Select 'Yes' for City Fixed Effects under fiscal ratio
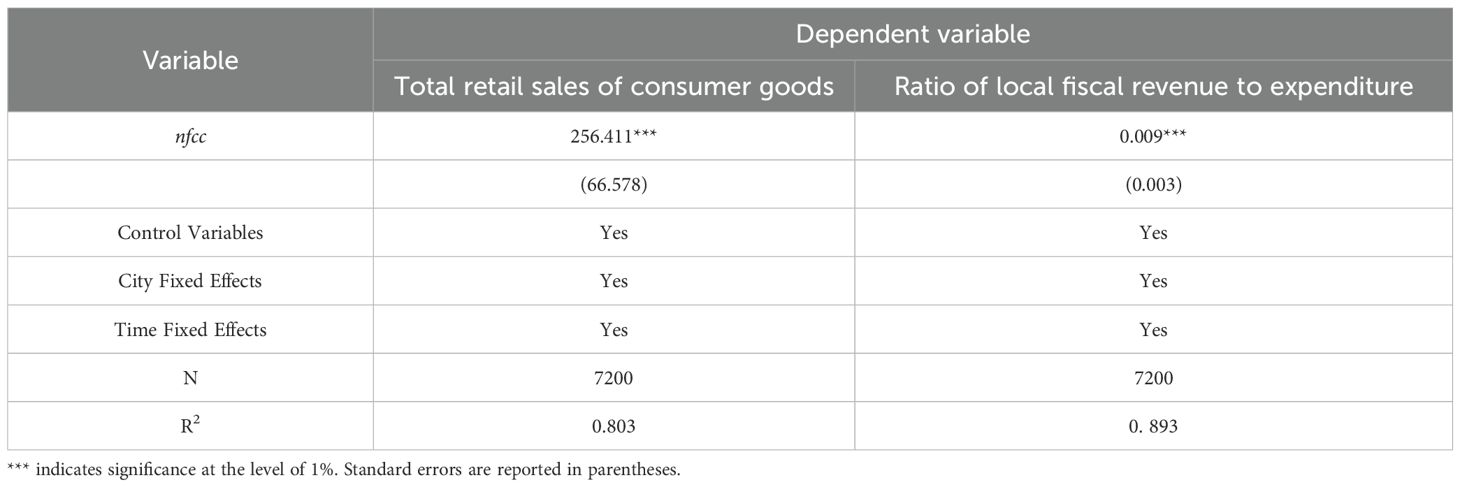Viewport: 1460px width, 487px height. [1153, 281]
